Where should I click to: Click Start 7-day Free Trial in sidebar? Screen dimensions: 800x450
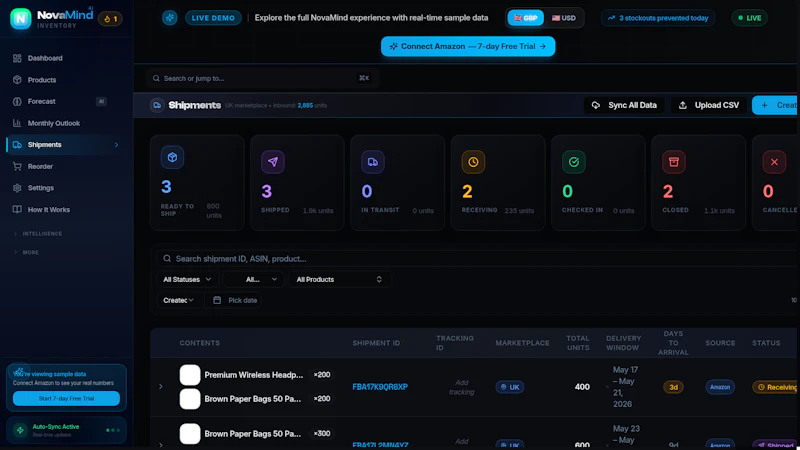(66, 398)
